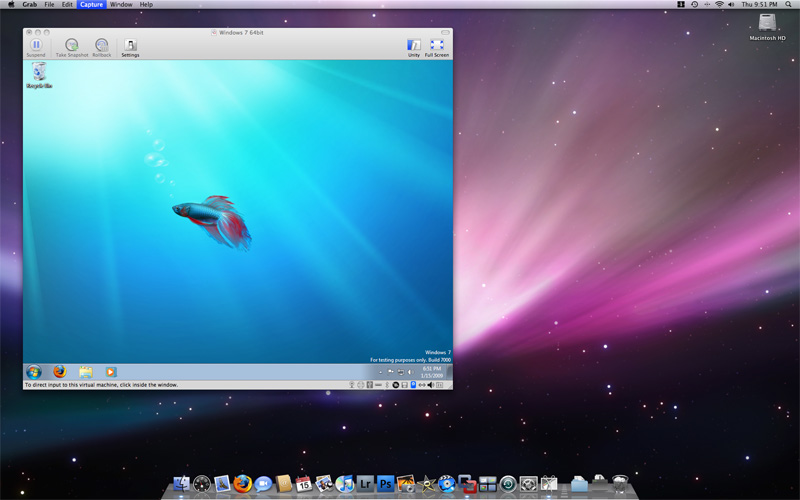
Task: Launch Photoshop from the Dock
Action: click(x=386, y=484)
